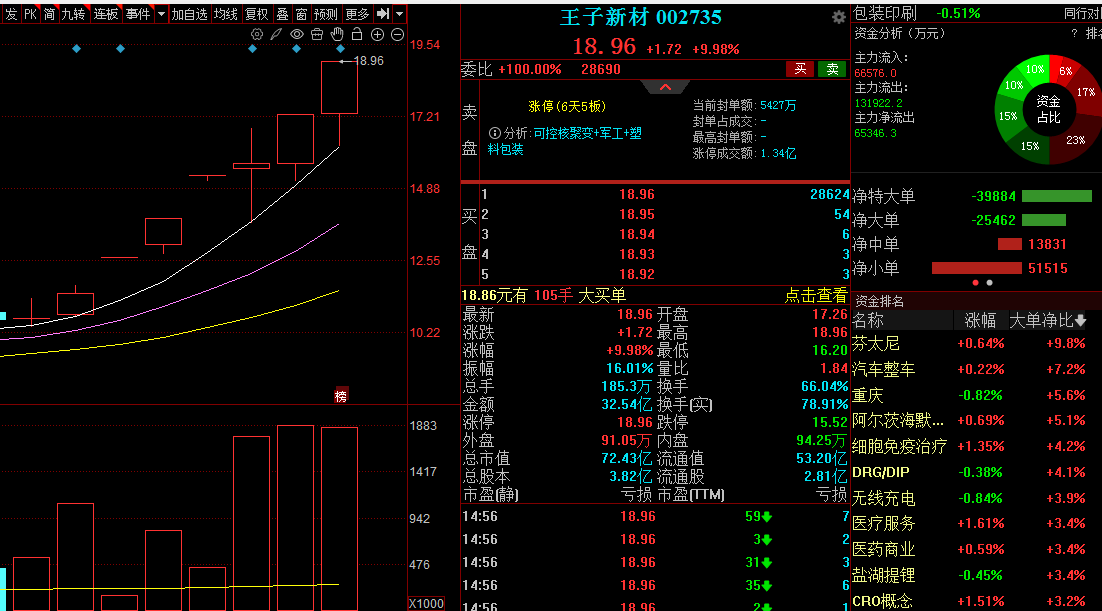Toggle the 九转 indicator button
The image size is (1102, 611).
pos(73,14)
